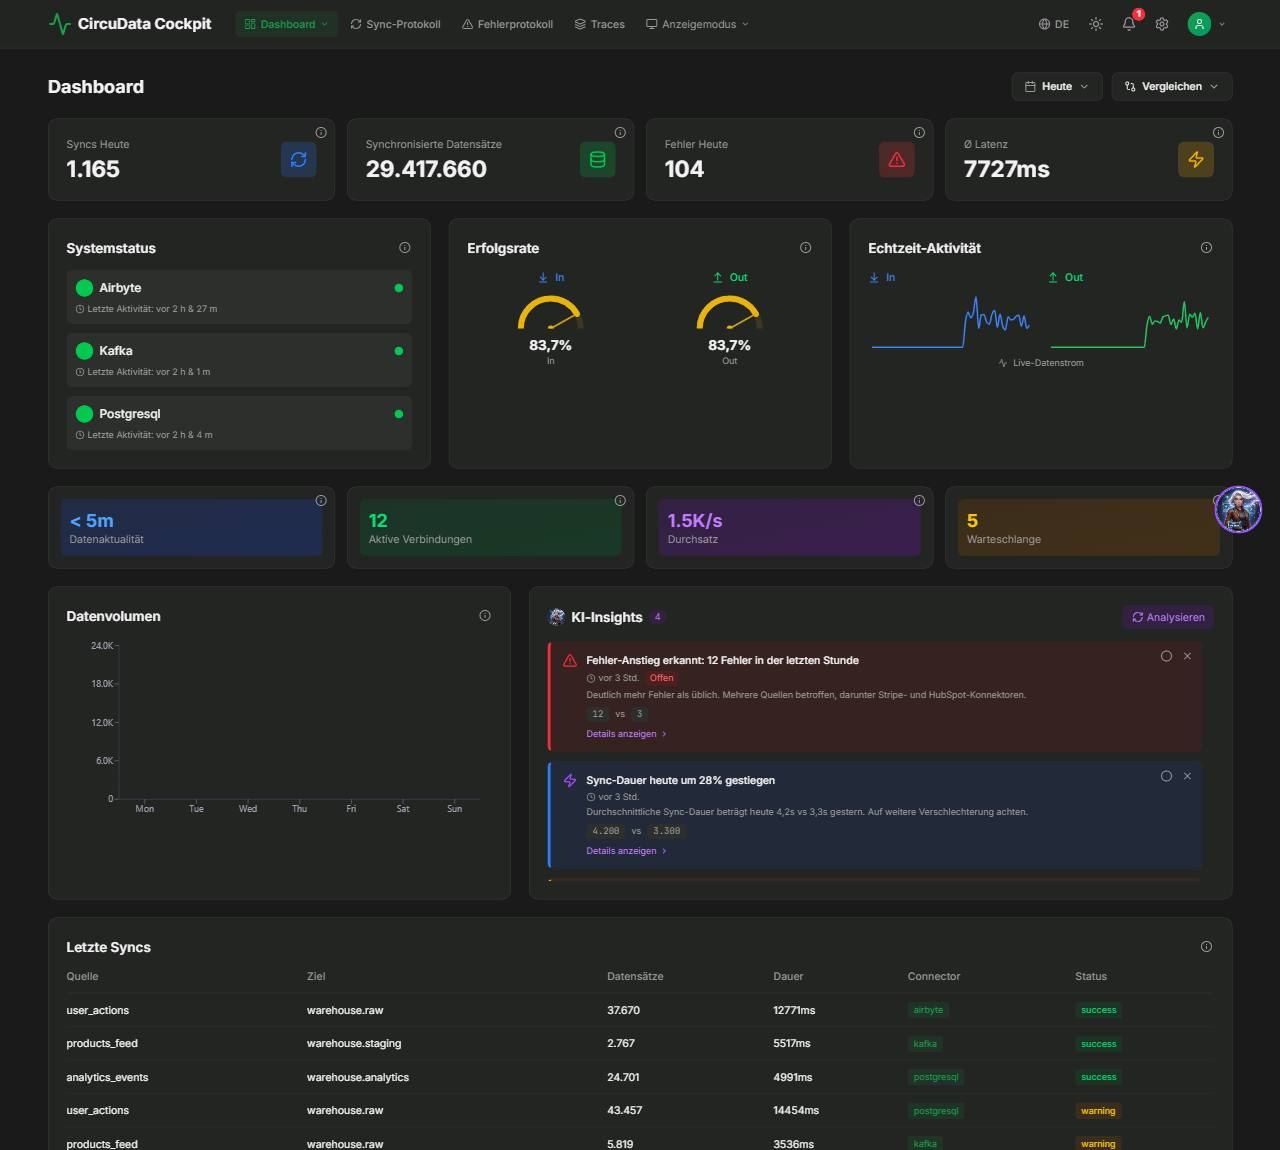Expand the Anzeigemodus menu
The height and width of the screenshot is (1150, 1280).
[x=696, y=24]
